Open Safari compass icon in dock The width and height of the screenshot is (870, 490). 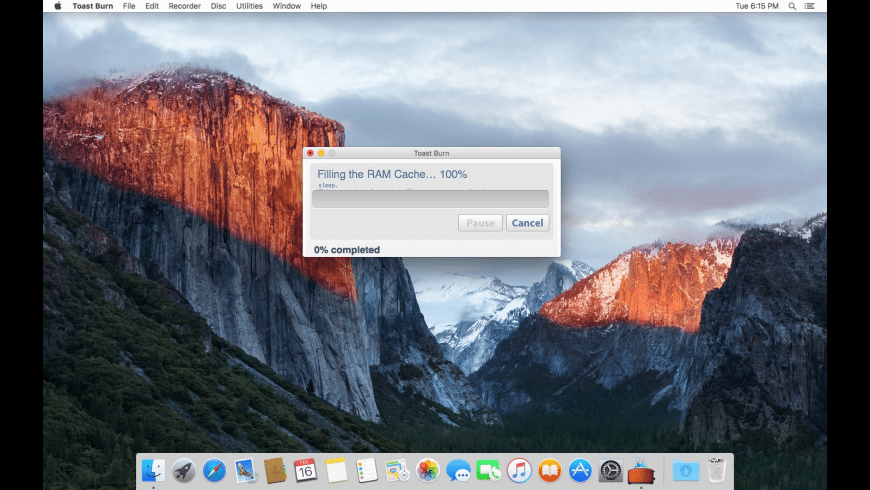coord(214,471)
